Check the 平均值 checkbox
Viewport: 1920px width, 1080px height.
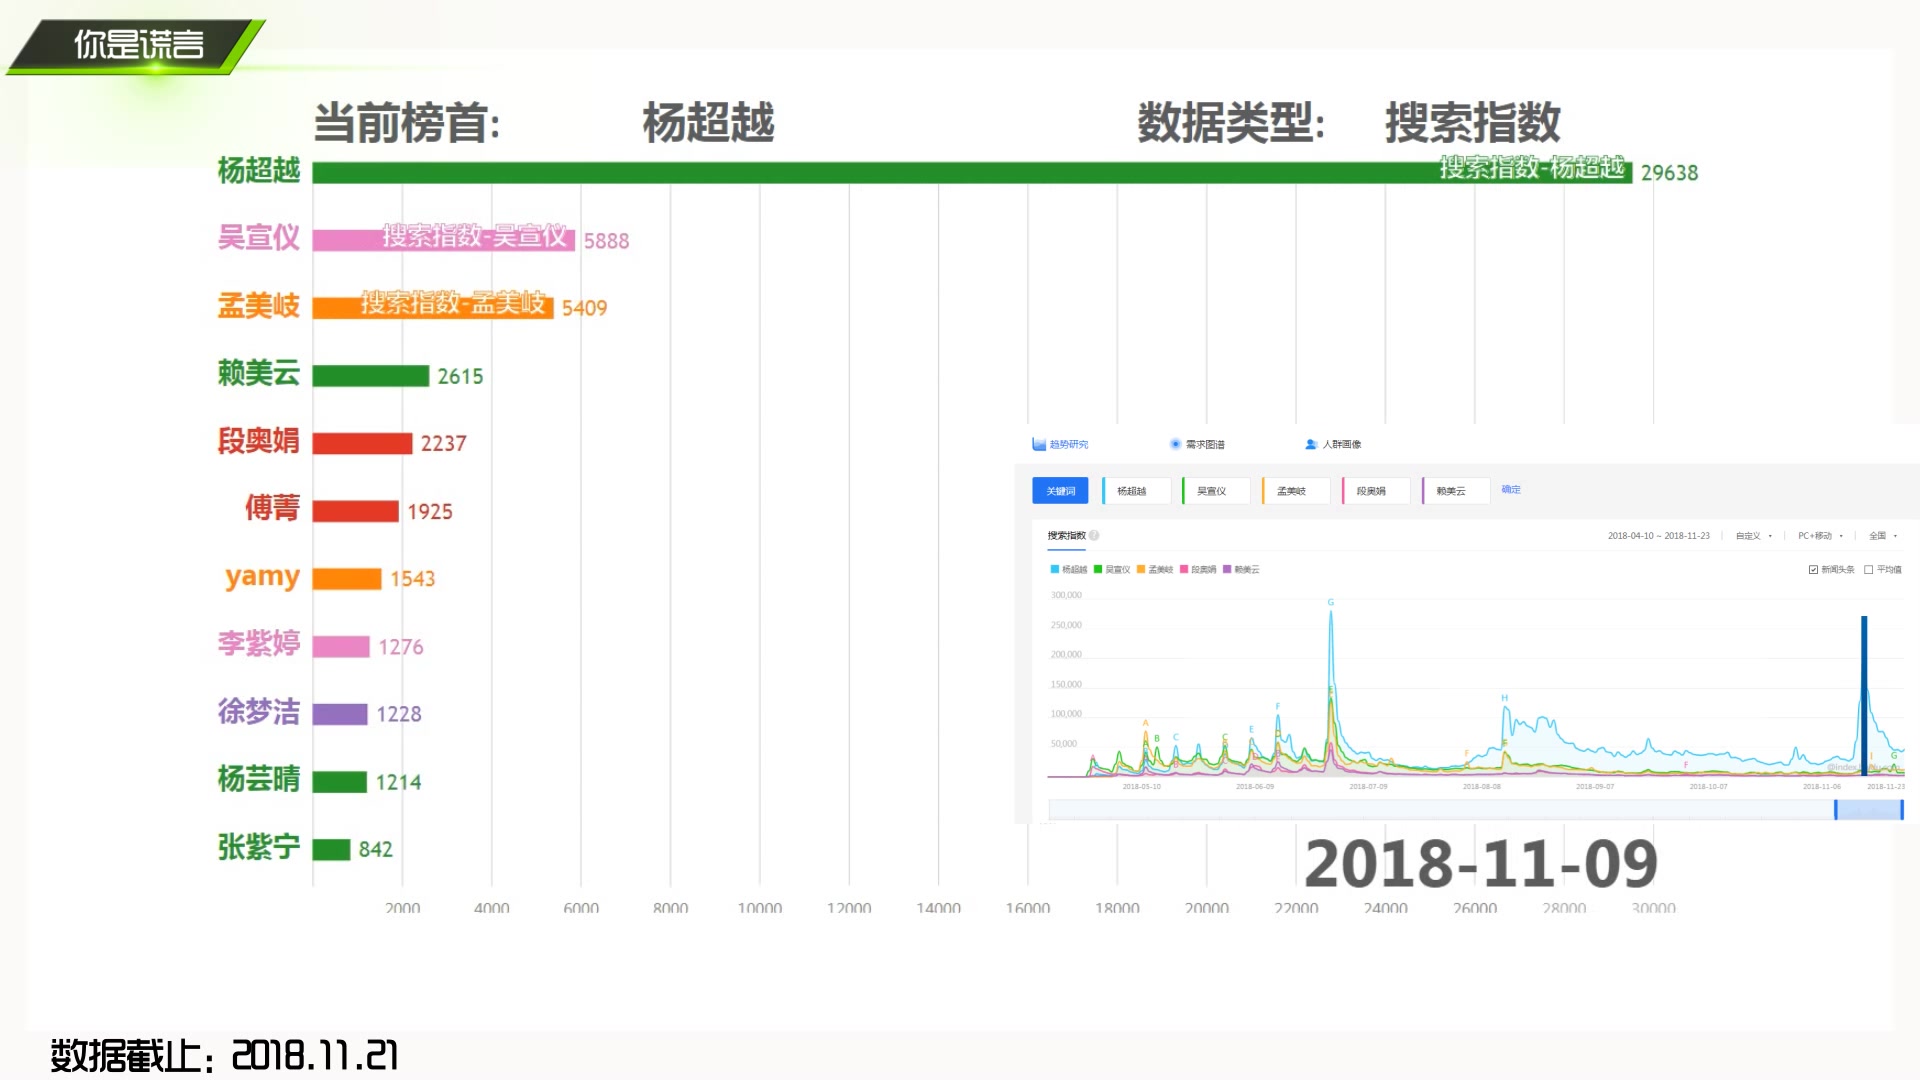[1868, 570]
